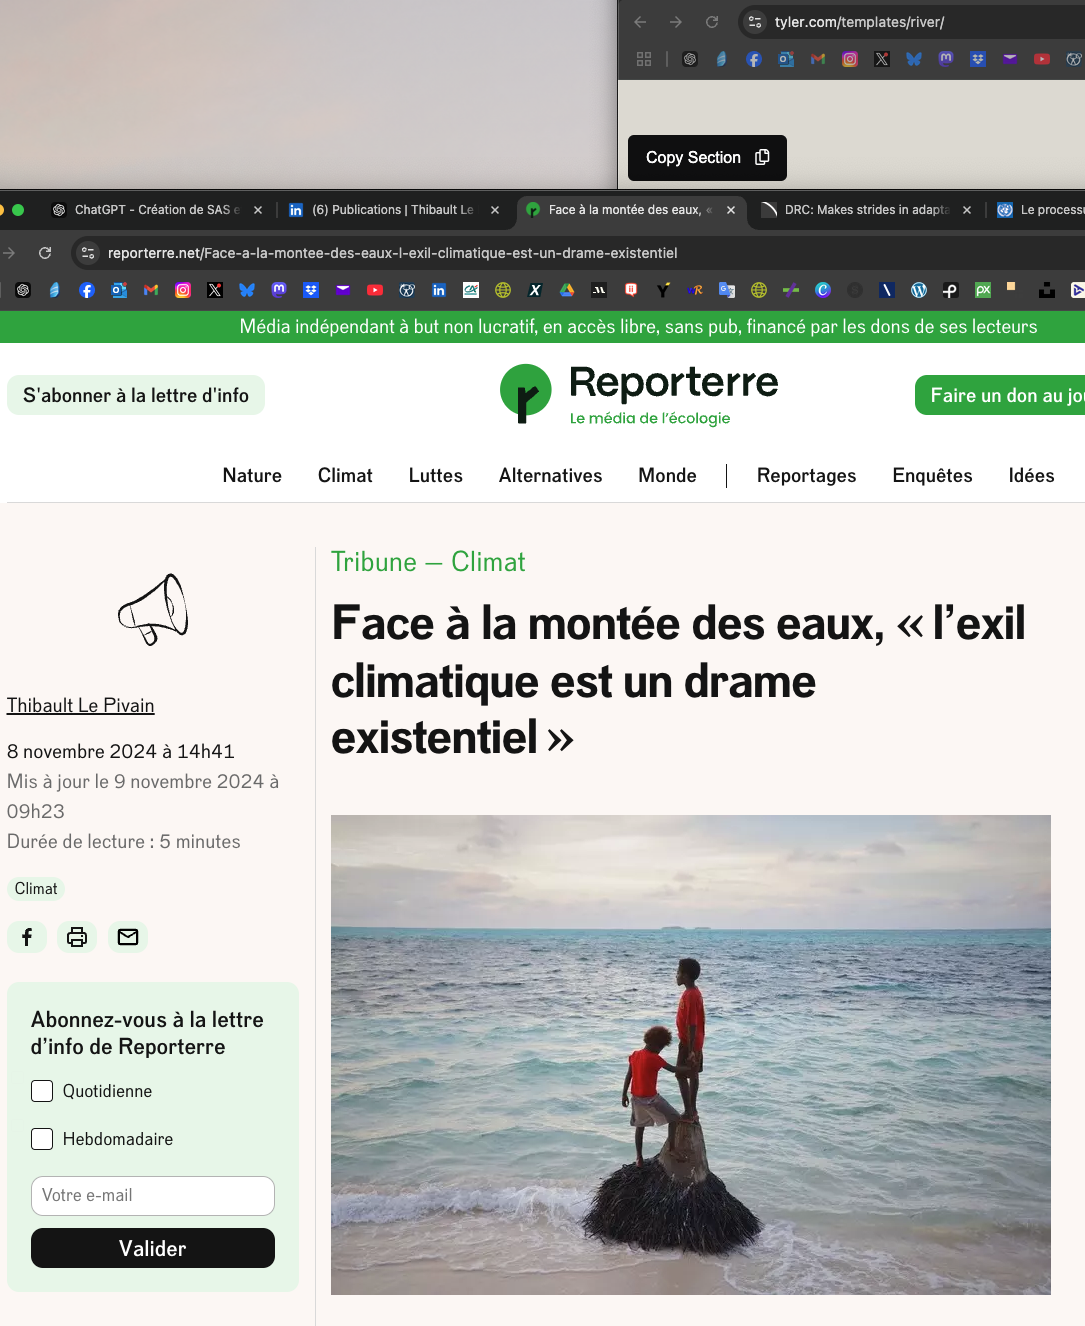Enable the Quotidienne newsletter checkbox
The image size is (1085, 1326).
click(x=42, y=1091)
